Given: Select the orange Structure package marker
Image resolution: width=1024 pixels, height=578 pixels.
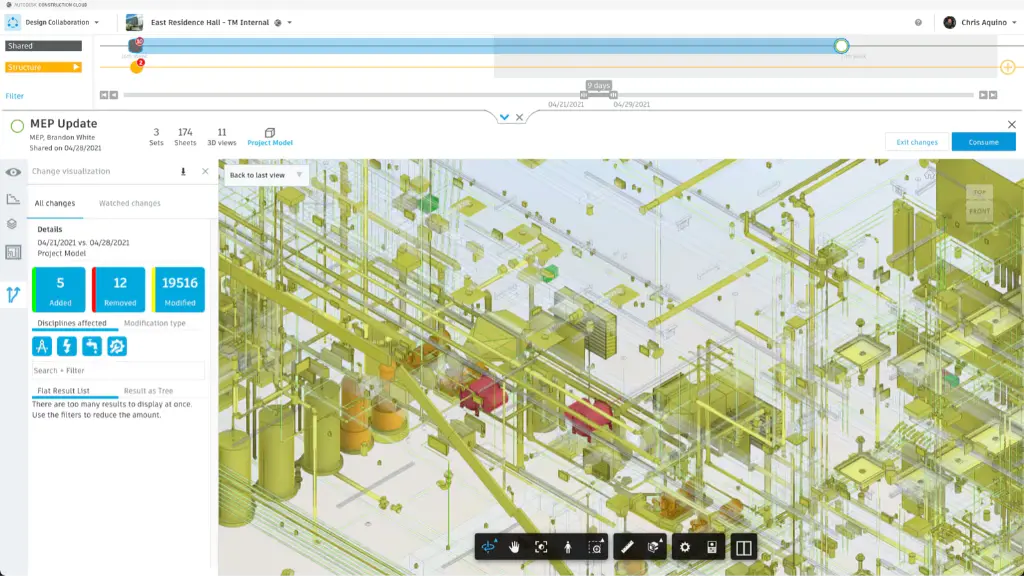Looking at the screenshot, I should point(136,67).
